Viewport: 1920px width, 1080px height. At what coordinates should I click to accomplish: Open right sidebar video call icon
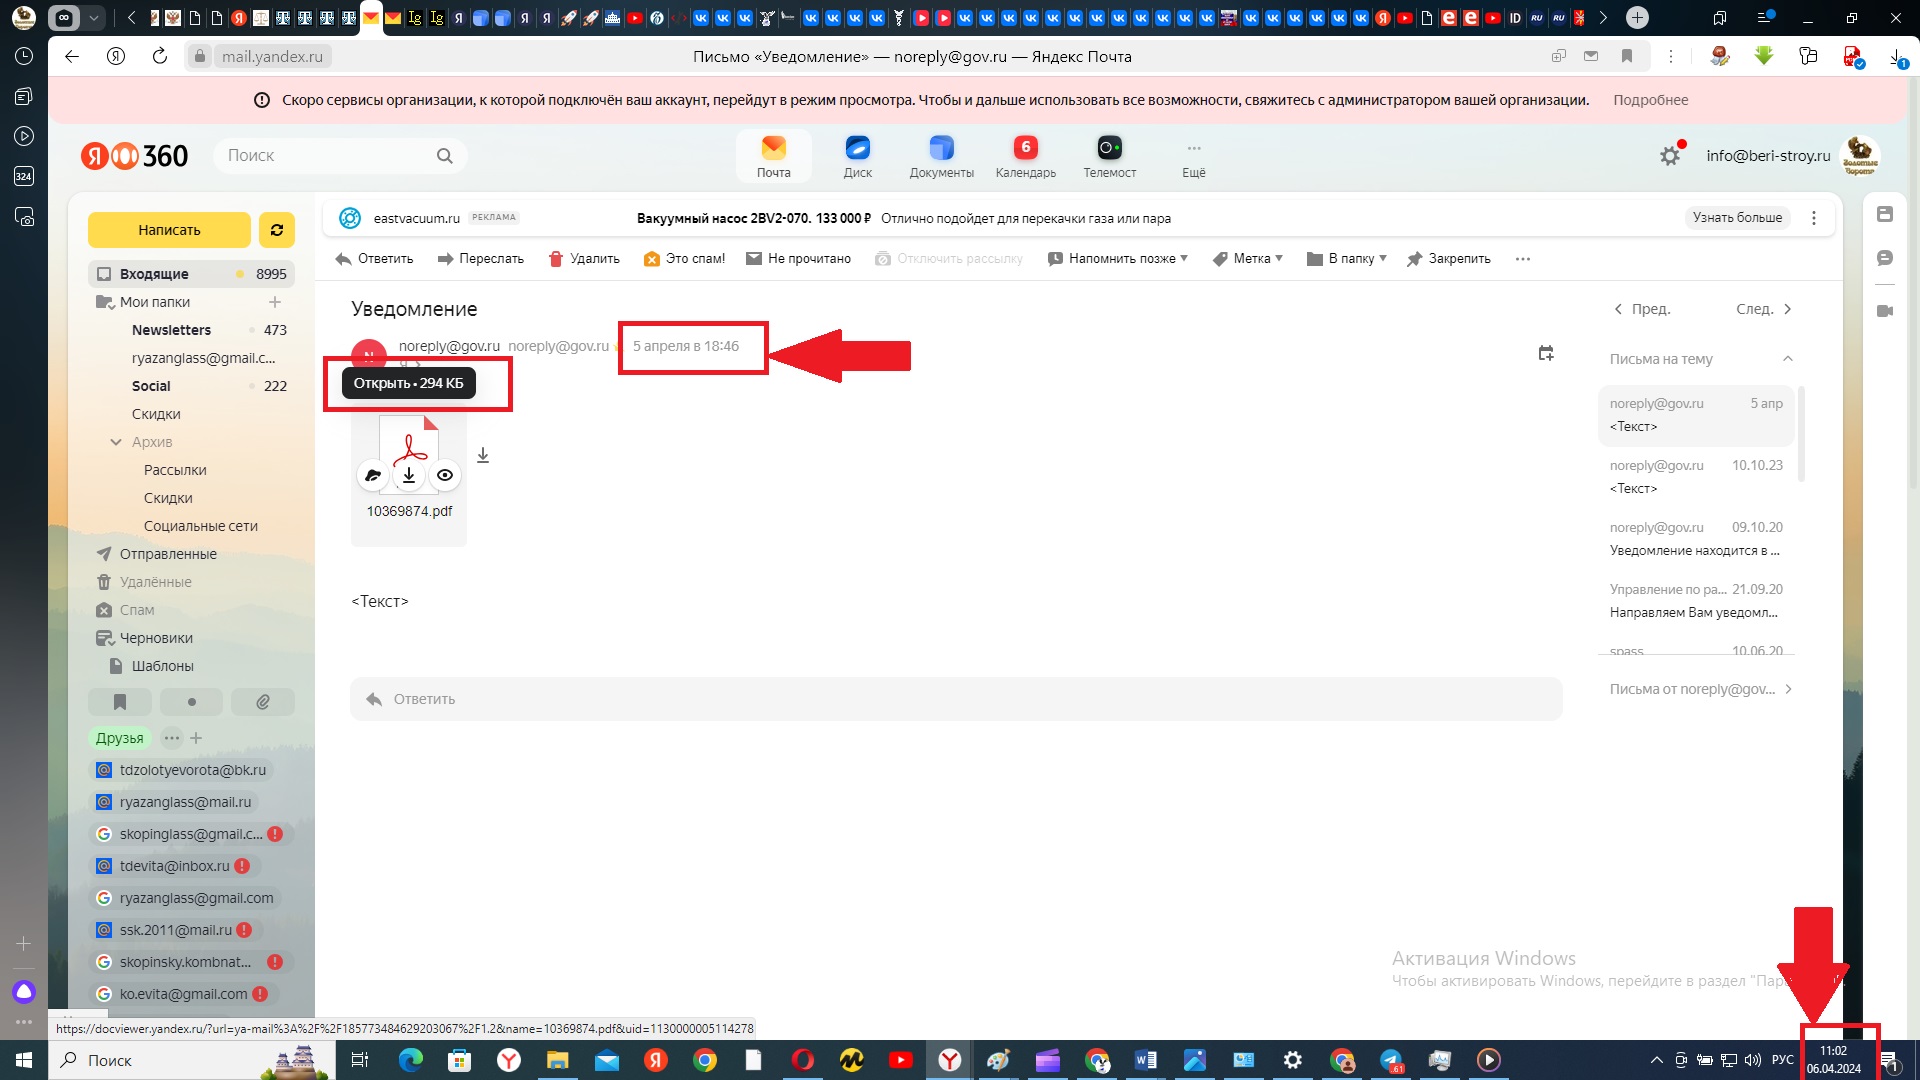(x=1885, y=311)
